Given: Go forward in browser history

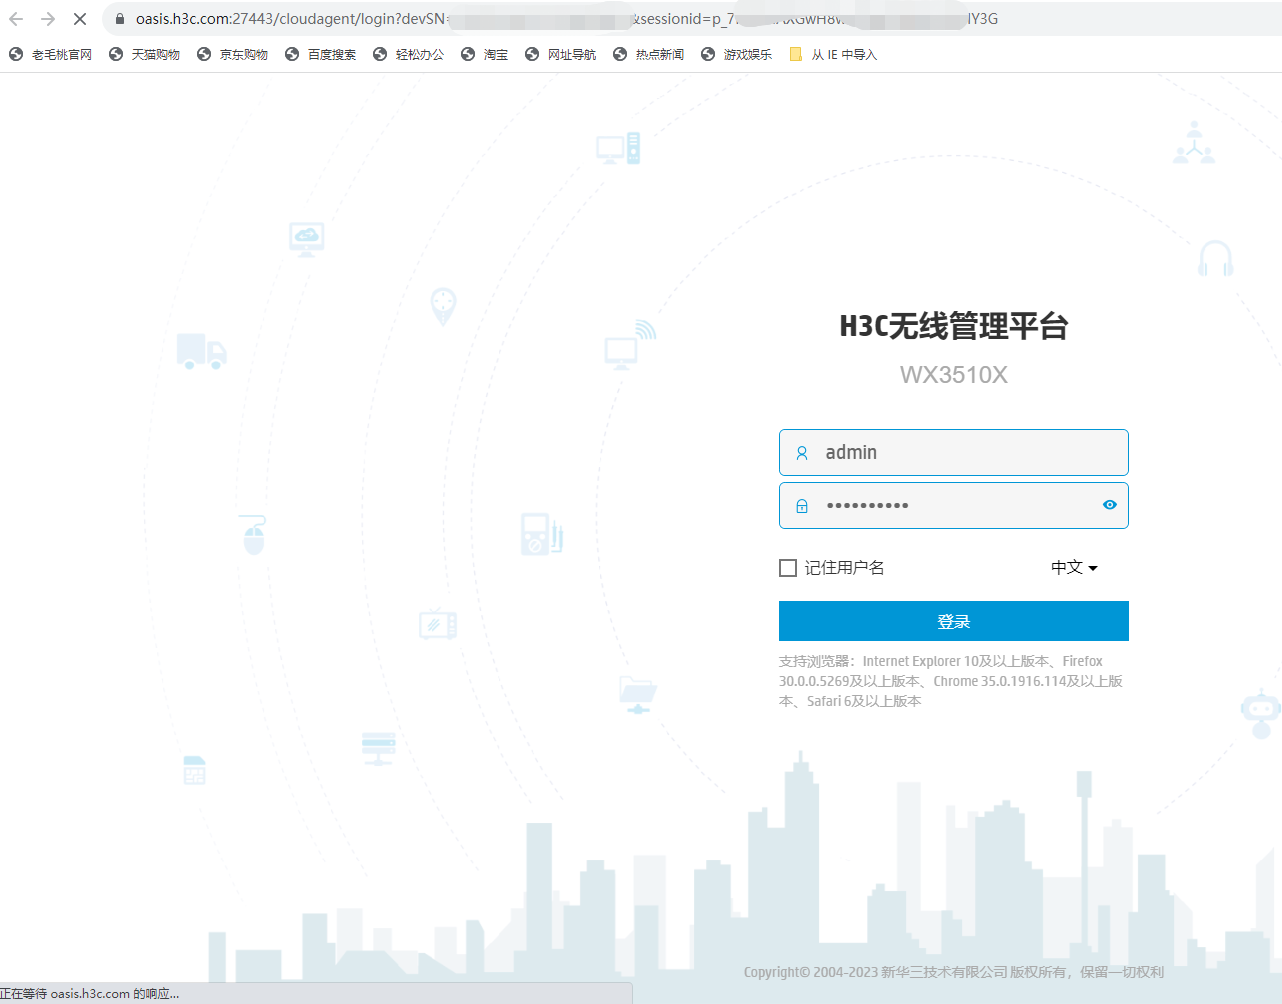Looking at the screenshot, I should [48, 19].
